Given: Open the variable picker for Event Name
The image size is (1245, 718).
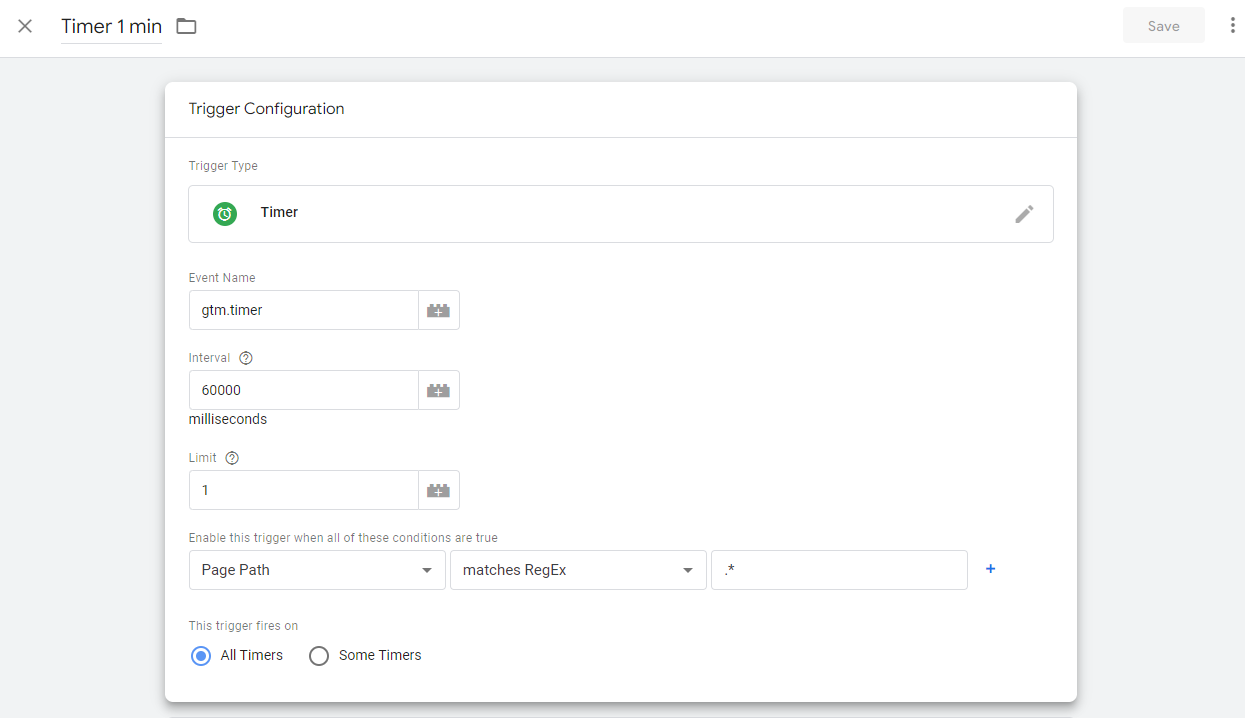Looking at the screenshot, I should pyautogui.click(x=438, y=310).
